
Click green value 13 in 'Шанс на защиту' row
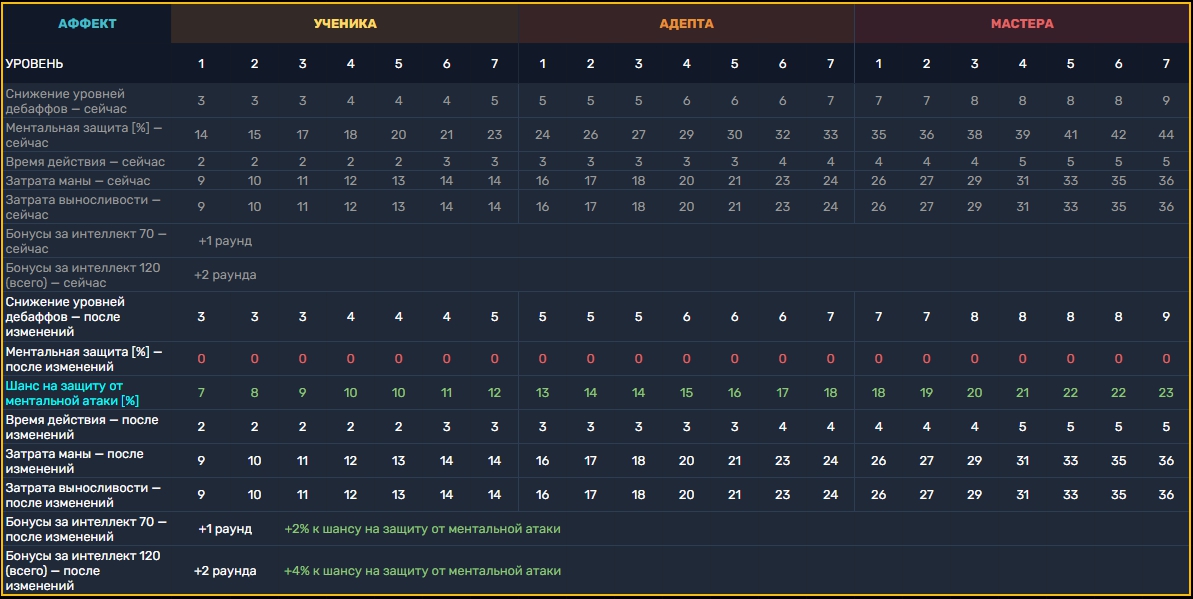542,393
